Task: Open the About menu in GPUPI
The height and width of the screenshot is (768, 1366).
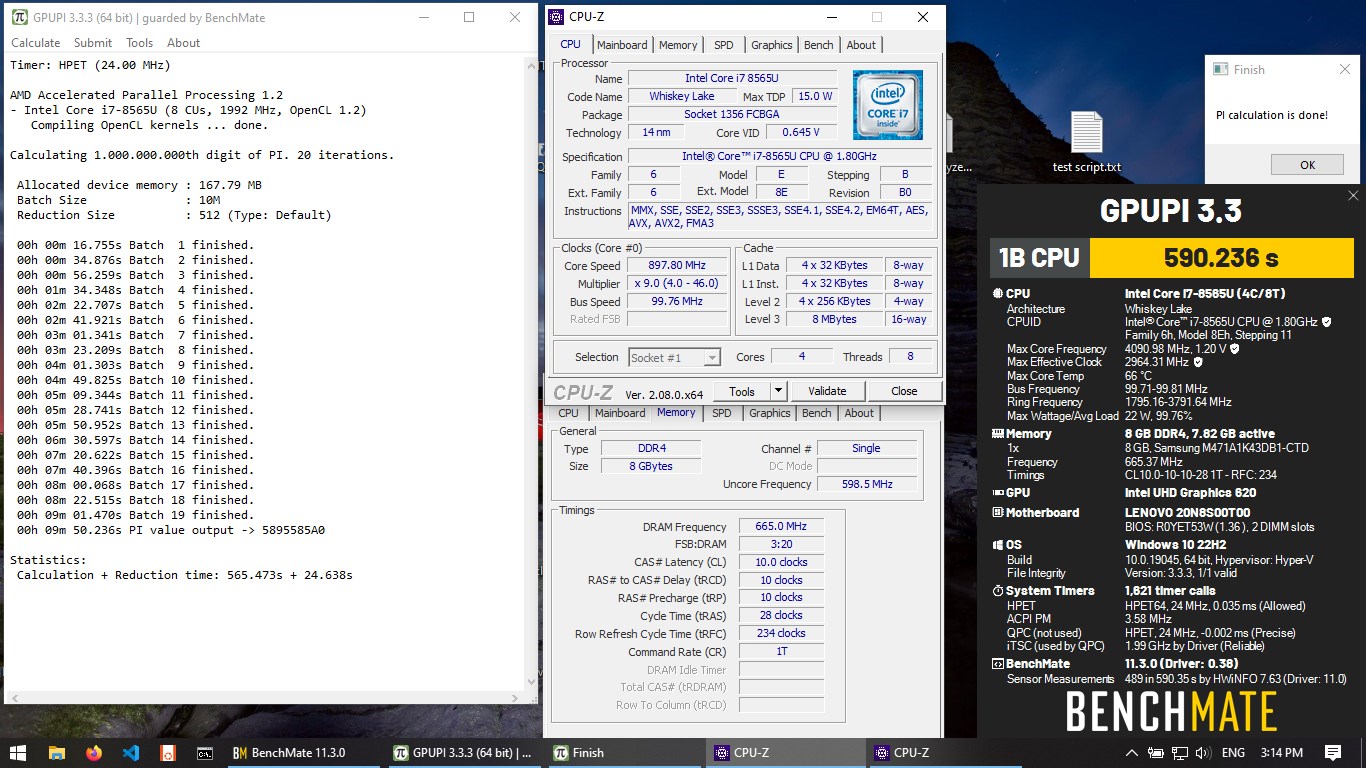Action: coord(183,43)
